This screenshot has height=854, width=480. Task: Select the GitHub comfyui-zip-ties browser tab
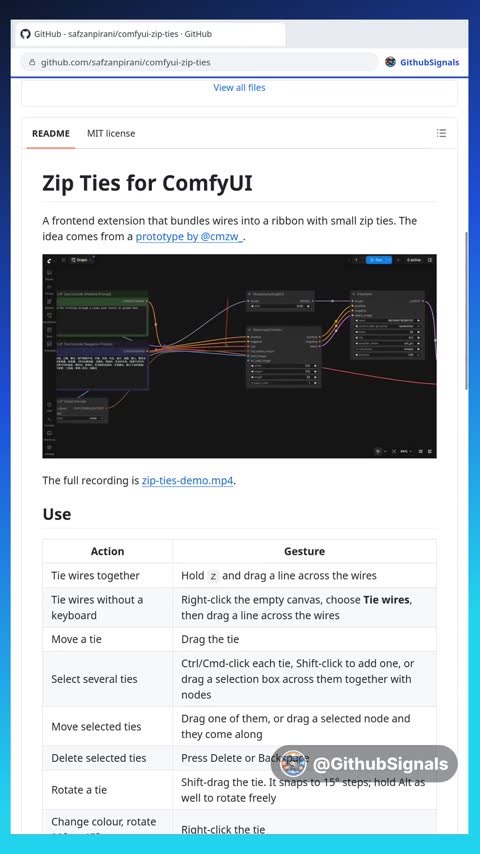click(148, 34)
